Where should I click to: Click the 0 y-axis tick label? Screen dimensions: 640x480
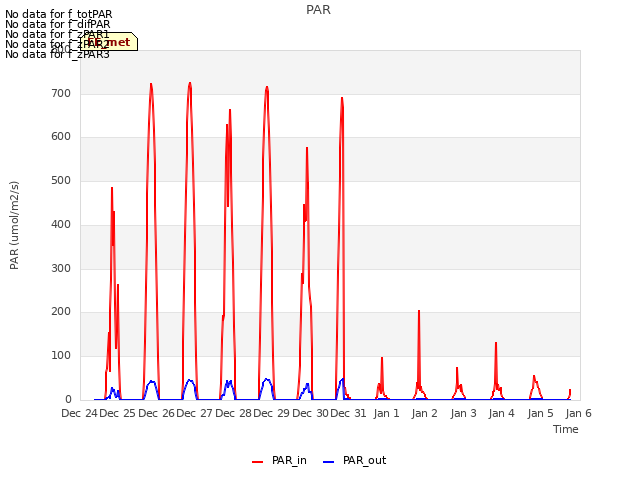click(x=68, y=399)
